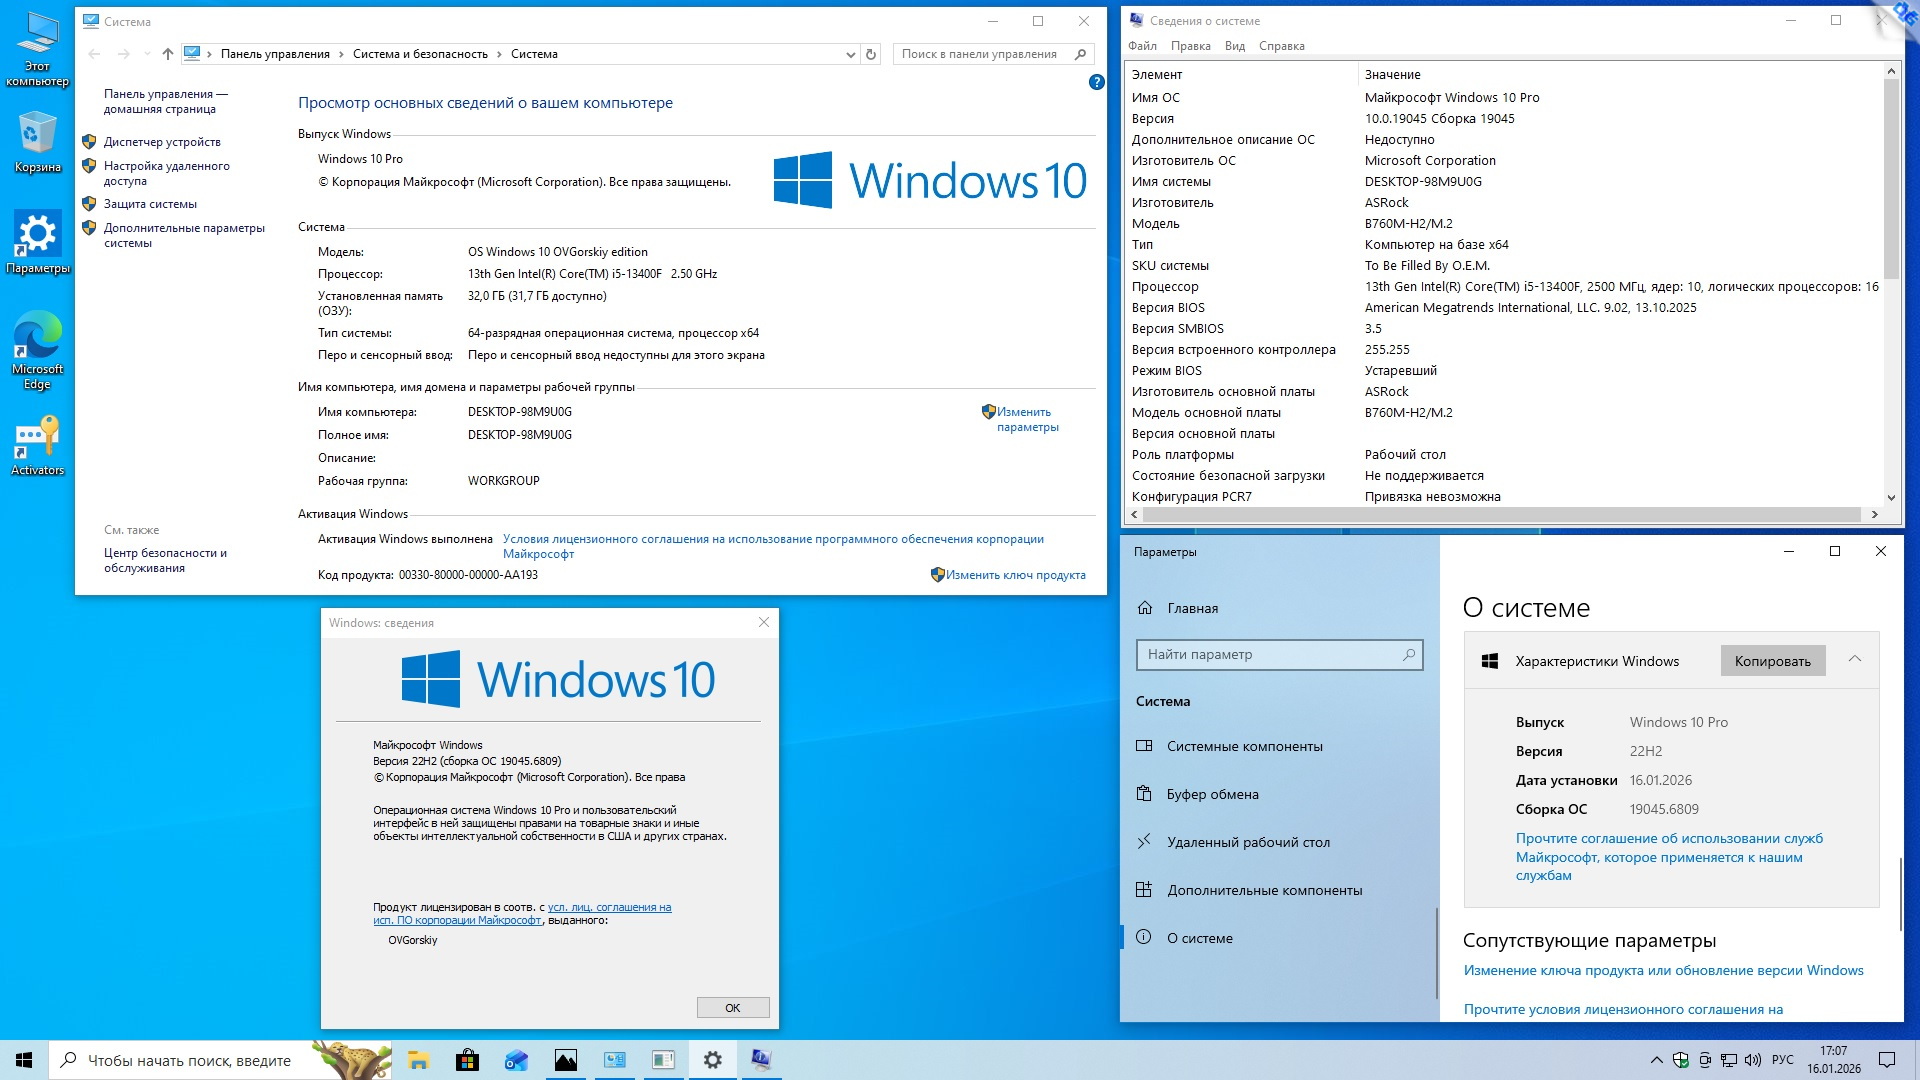Click the horizontal scrollbar in Сведения о системе
Image resolution: width=1920 pixels, height=1080 pixels.
point(1500,514)
